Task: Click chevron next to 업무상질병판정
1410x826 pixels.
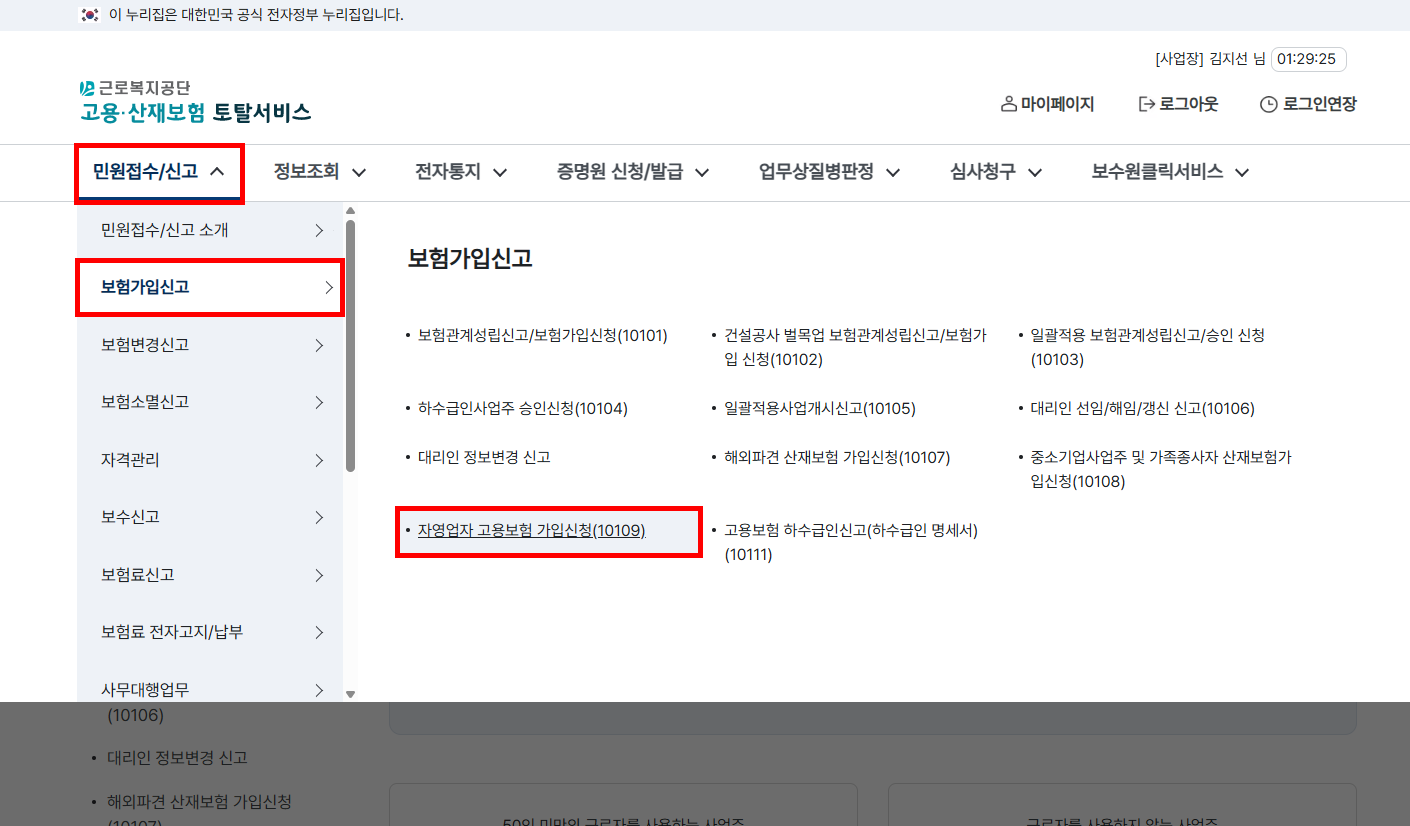Action: [893, 173]
